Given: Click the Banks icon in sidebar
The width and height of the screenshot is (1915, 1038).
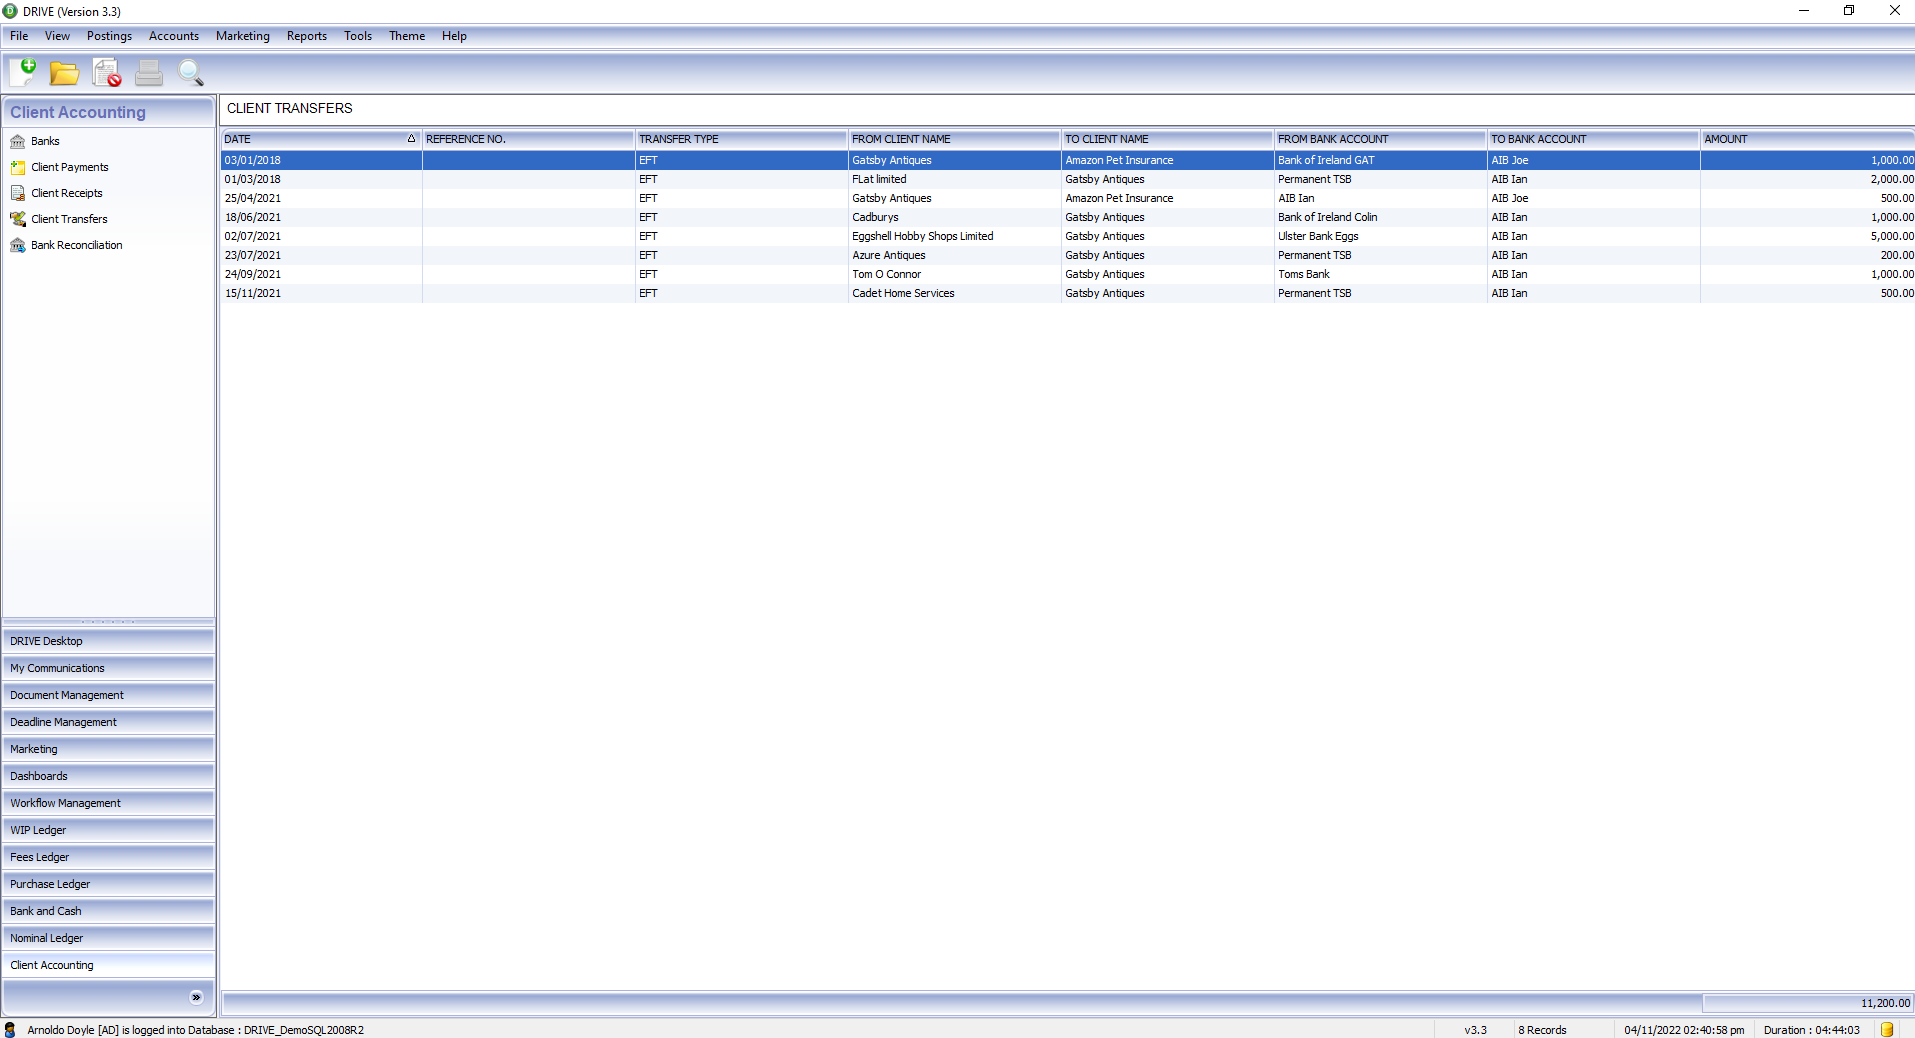Looking at the screenshot, I should (x=18, y=141).
